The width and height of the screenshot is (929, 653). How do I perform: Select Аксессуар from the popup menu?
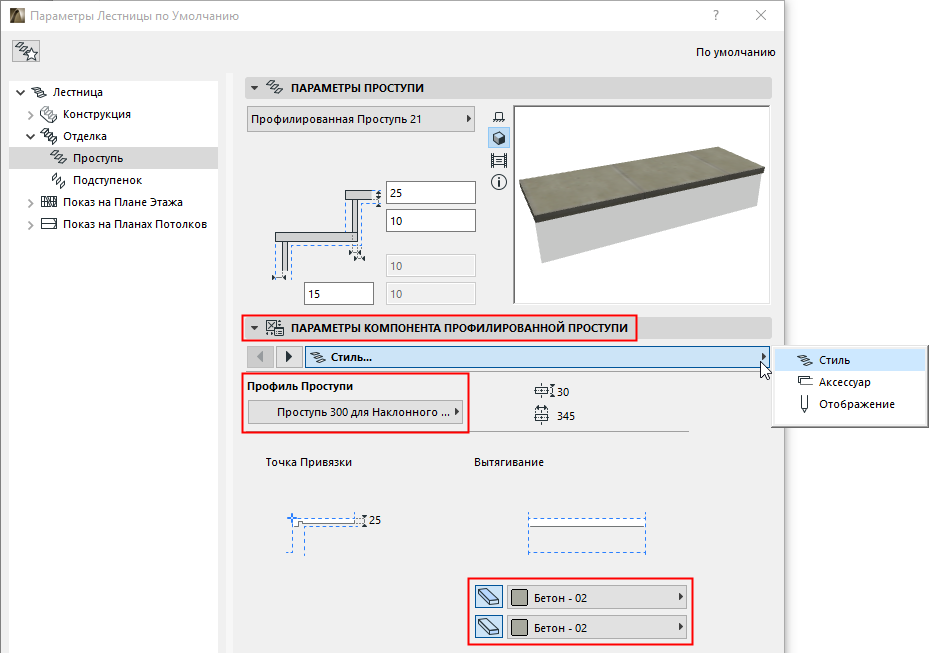(846, 382)
